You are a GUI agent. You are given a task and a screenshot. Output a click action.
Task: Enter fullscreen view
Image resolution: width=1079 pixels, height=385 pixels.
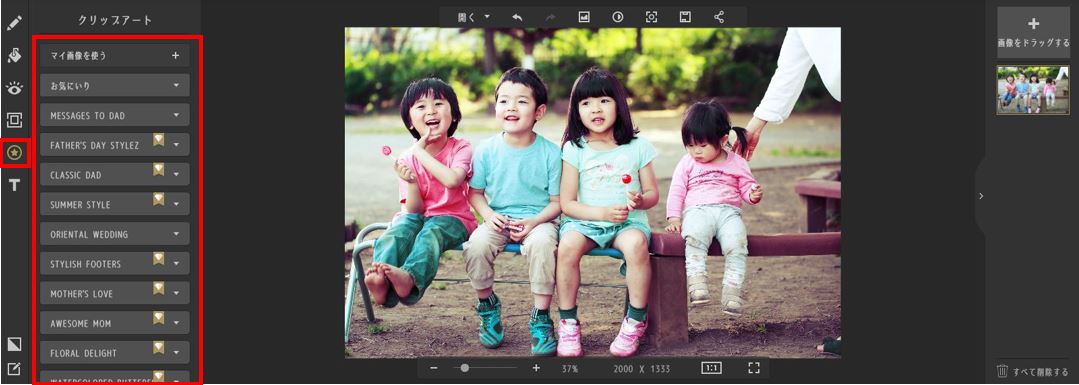tap(754, 368)
